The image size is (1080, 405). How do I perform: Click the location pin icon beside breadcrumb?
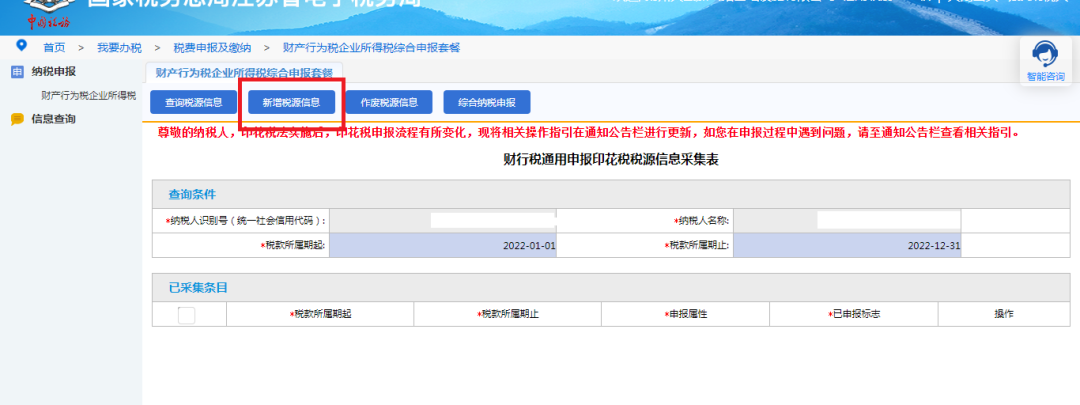coord(21,46)
